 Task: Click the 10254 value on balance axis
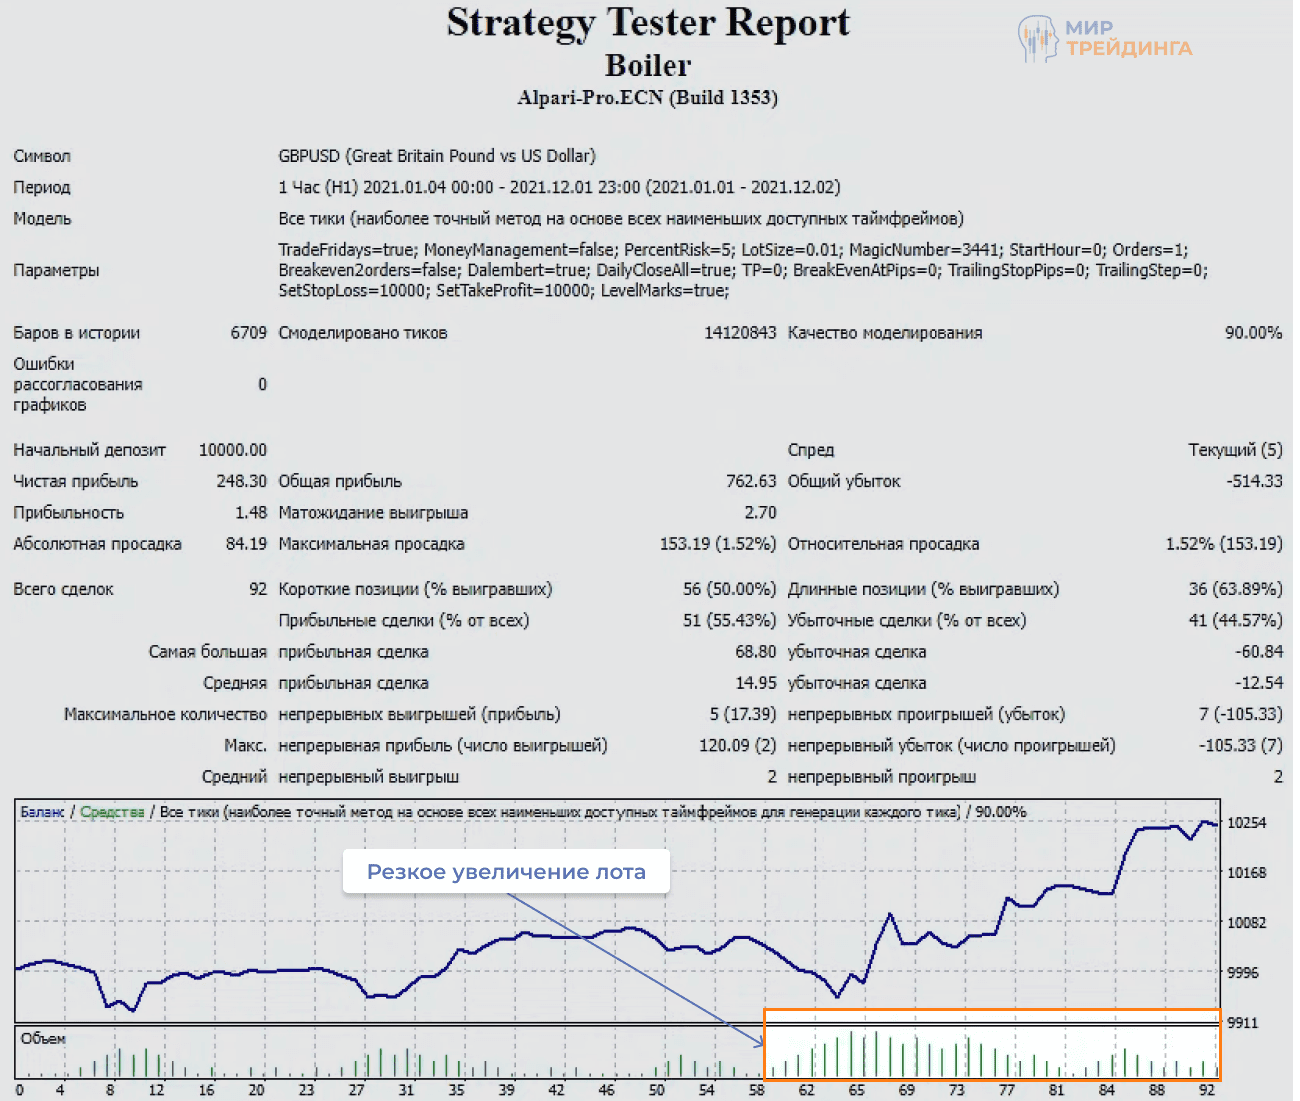click(x=1246, y=823)
